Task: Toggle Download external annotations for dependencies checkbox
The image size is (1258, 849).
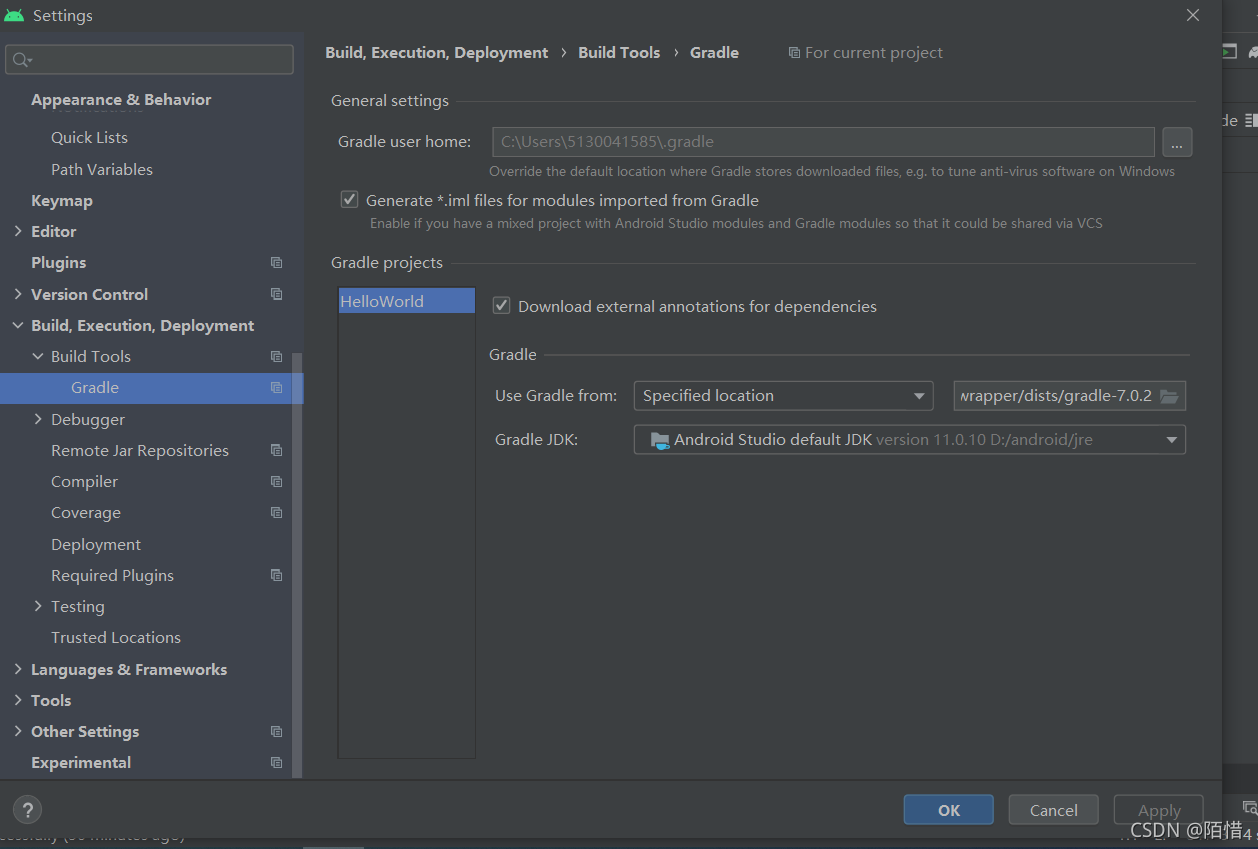Action: tap(502, 306)
